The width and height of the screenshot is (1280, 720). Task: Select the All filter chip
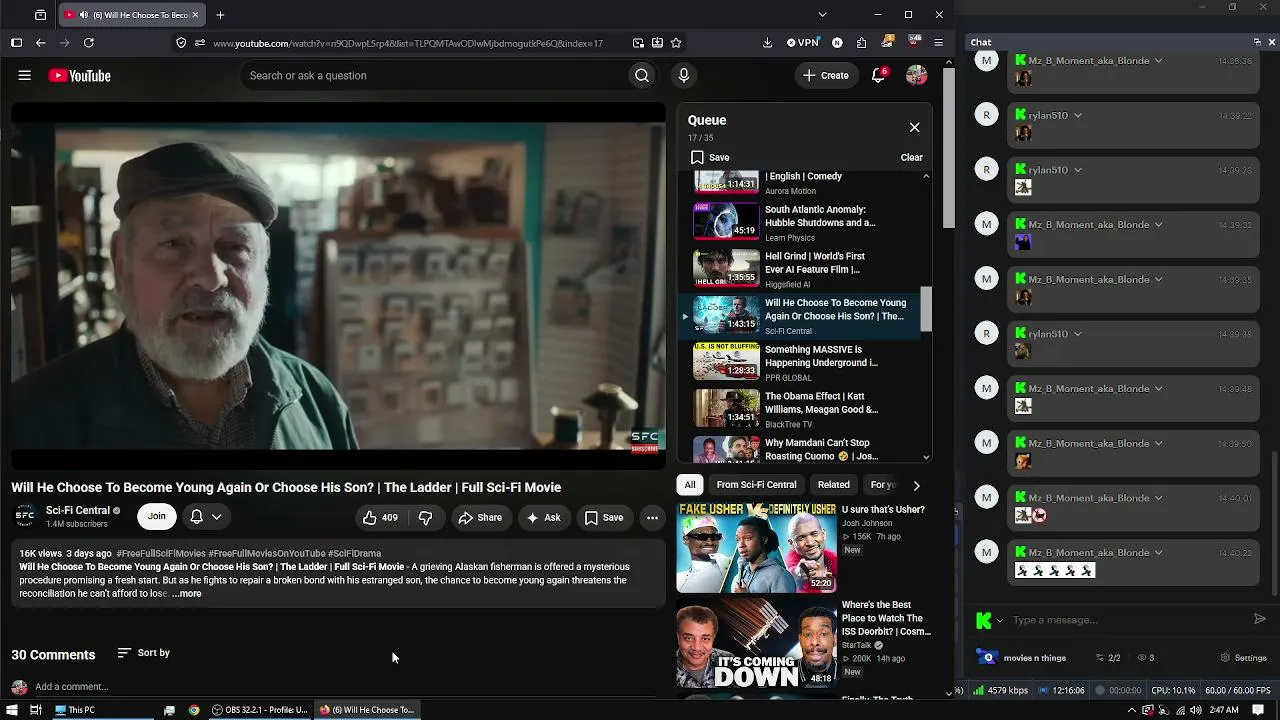click(x=690, y=485)
